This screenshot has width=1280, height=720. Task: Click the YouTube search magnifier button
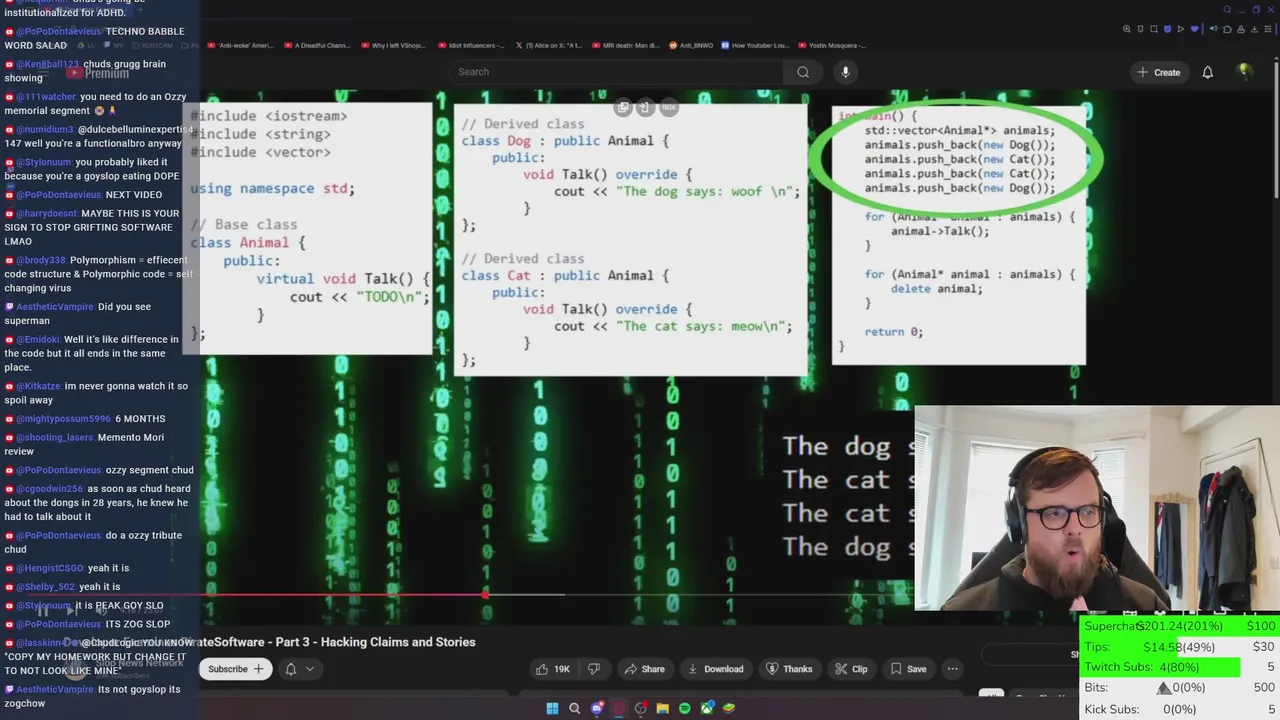(x=802, y=72)
